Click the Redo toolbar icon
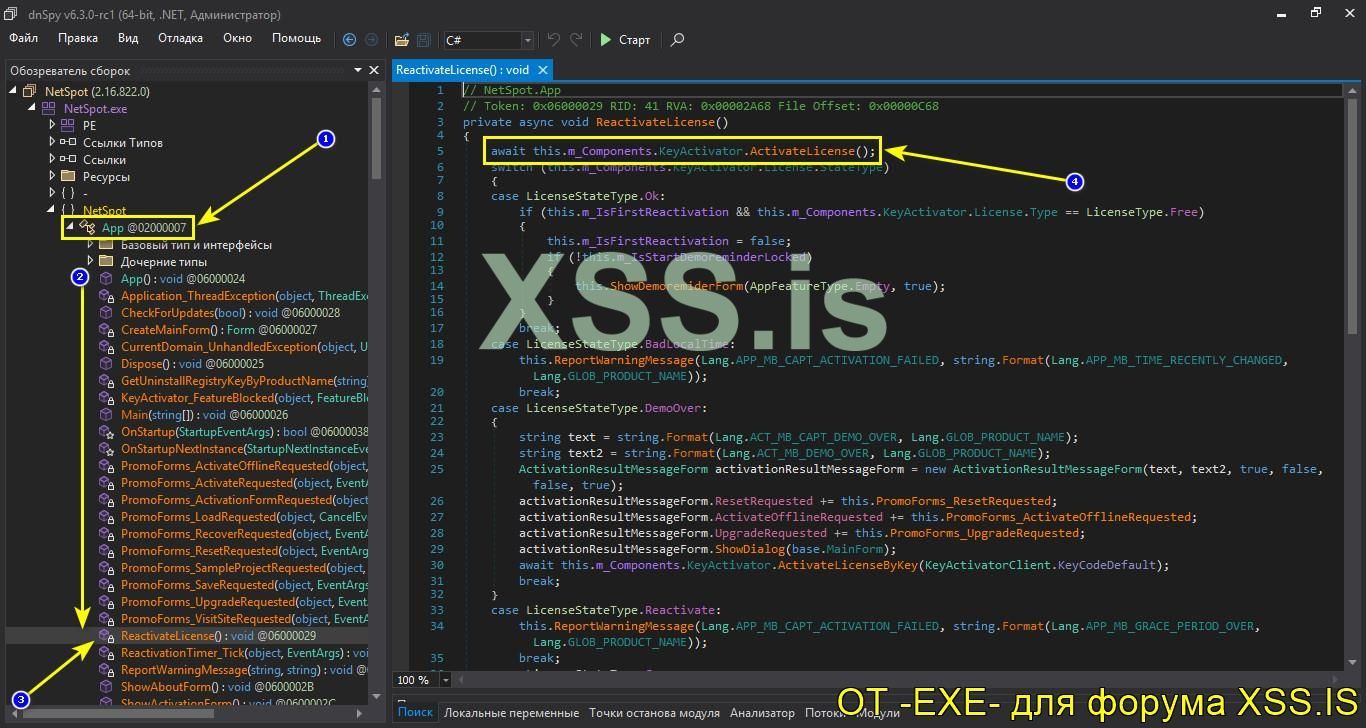The image size is (1366, 728). coord(576,40)
